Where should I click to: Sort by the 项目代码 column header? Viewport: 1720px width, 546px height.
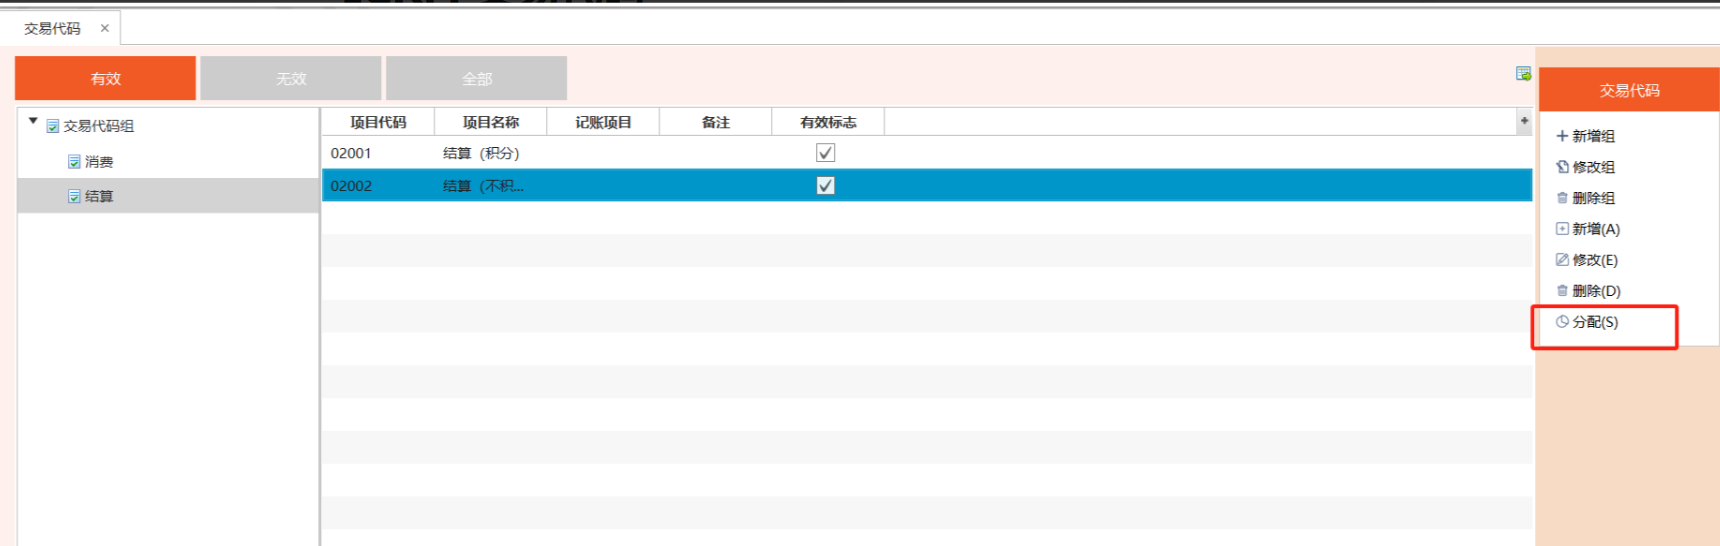[x=378, y=122]
